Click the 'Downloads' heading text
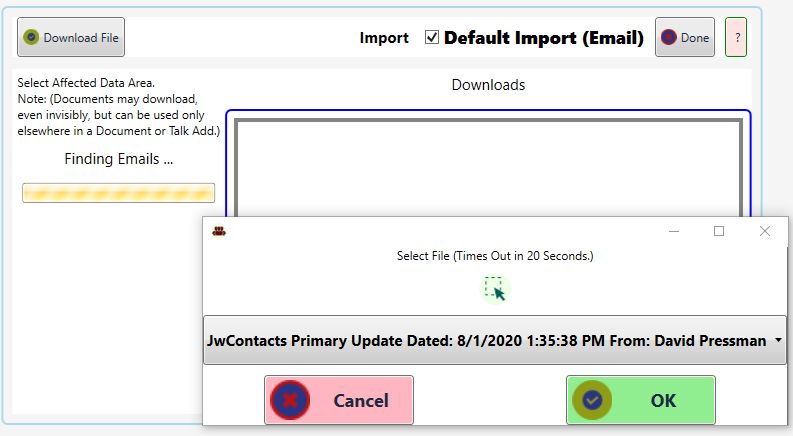 [489, 85]
